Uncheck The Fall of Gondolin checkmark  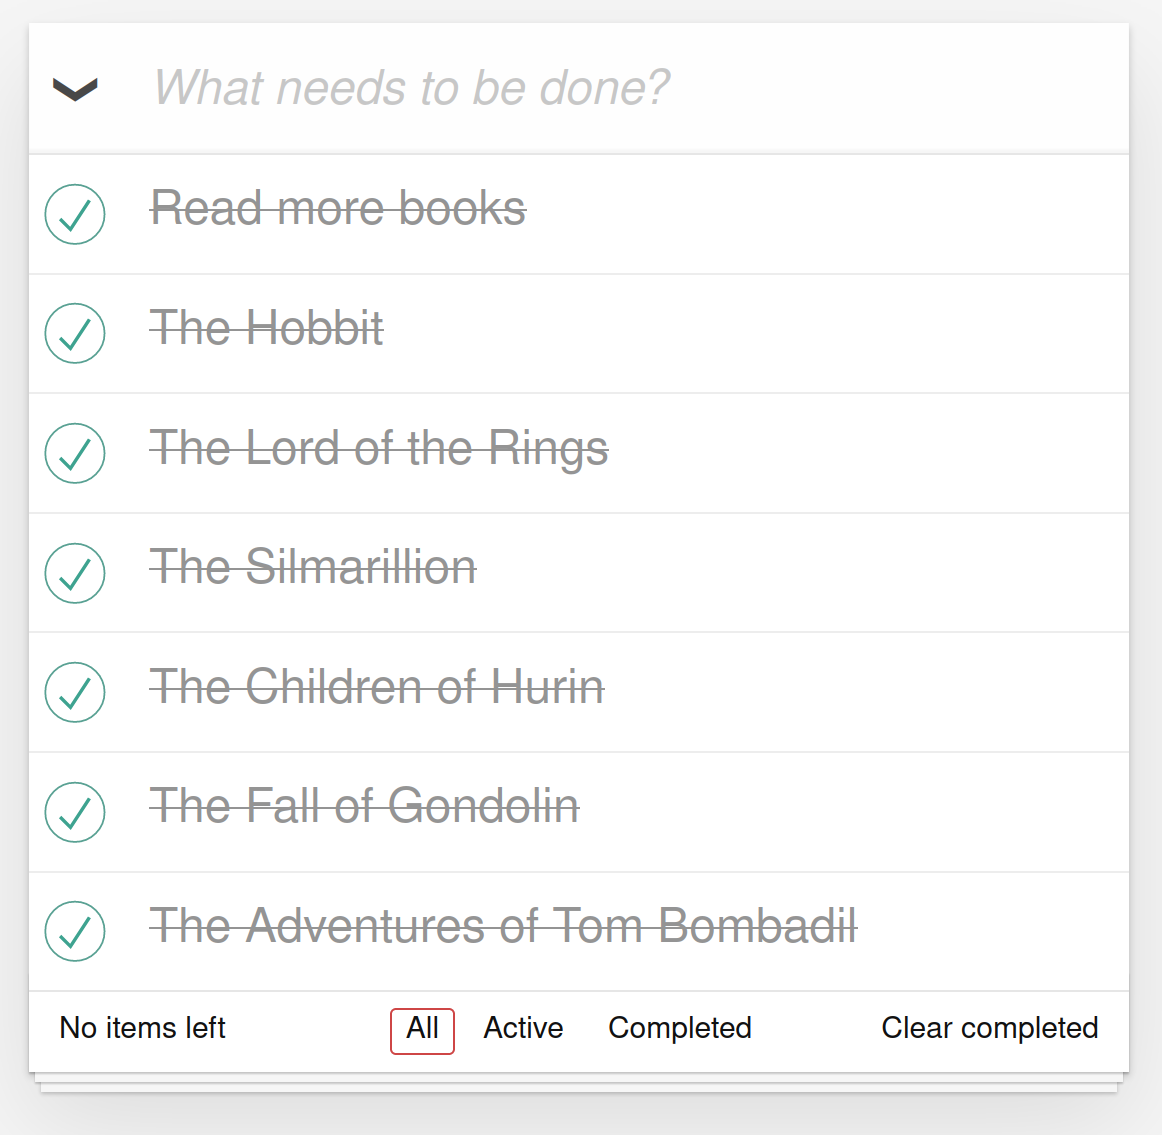point(75,812)
